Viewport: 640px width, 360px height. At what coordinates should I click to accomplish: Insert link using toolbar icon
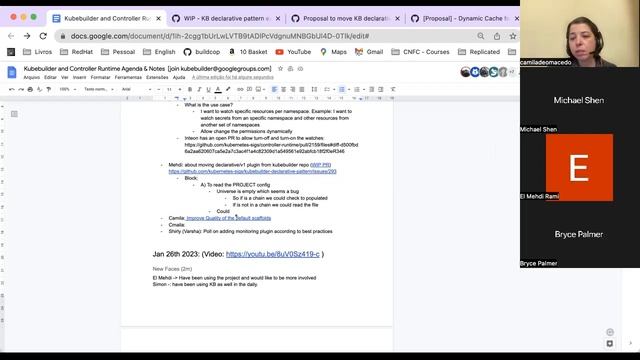click(240, 89)
